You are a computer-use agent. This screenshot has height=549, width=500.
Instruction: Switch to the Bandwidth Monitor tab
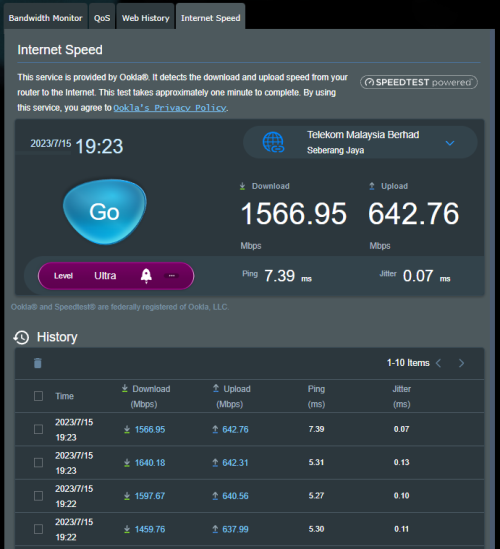[x=45, y=18]
